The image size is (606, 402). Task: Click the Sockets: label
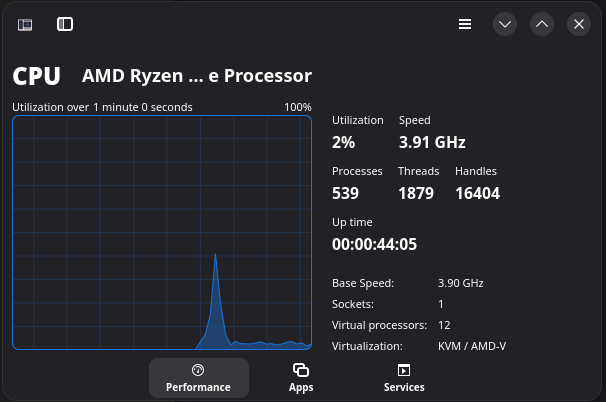pos(352,304)
